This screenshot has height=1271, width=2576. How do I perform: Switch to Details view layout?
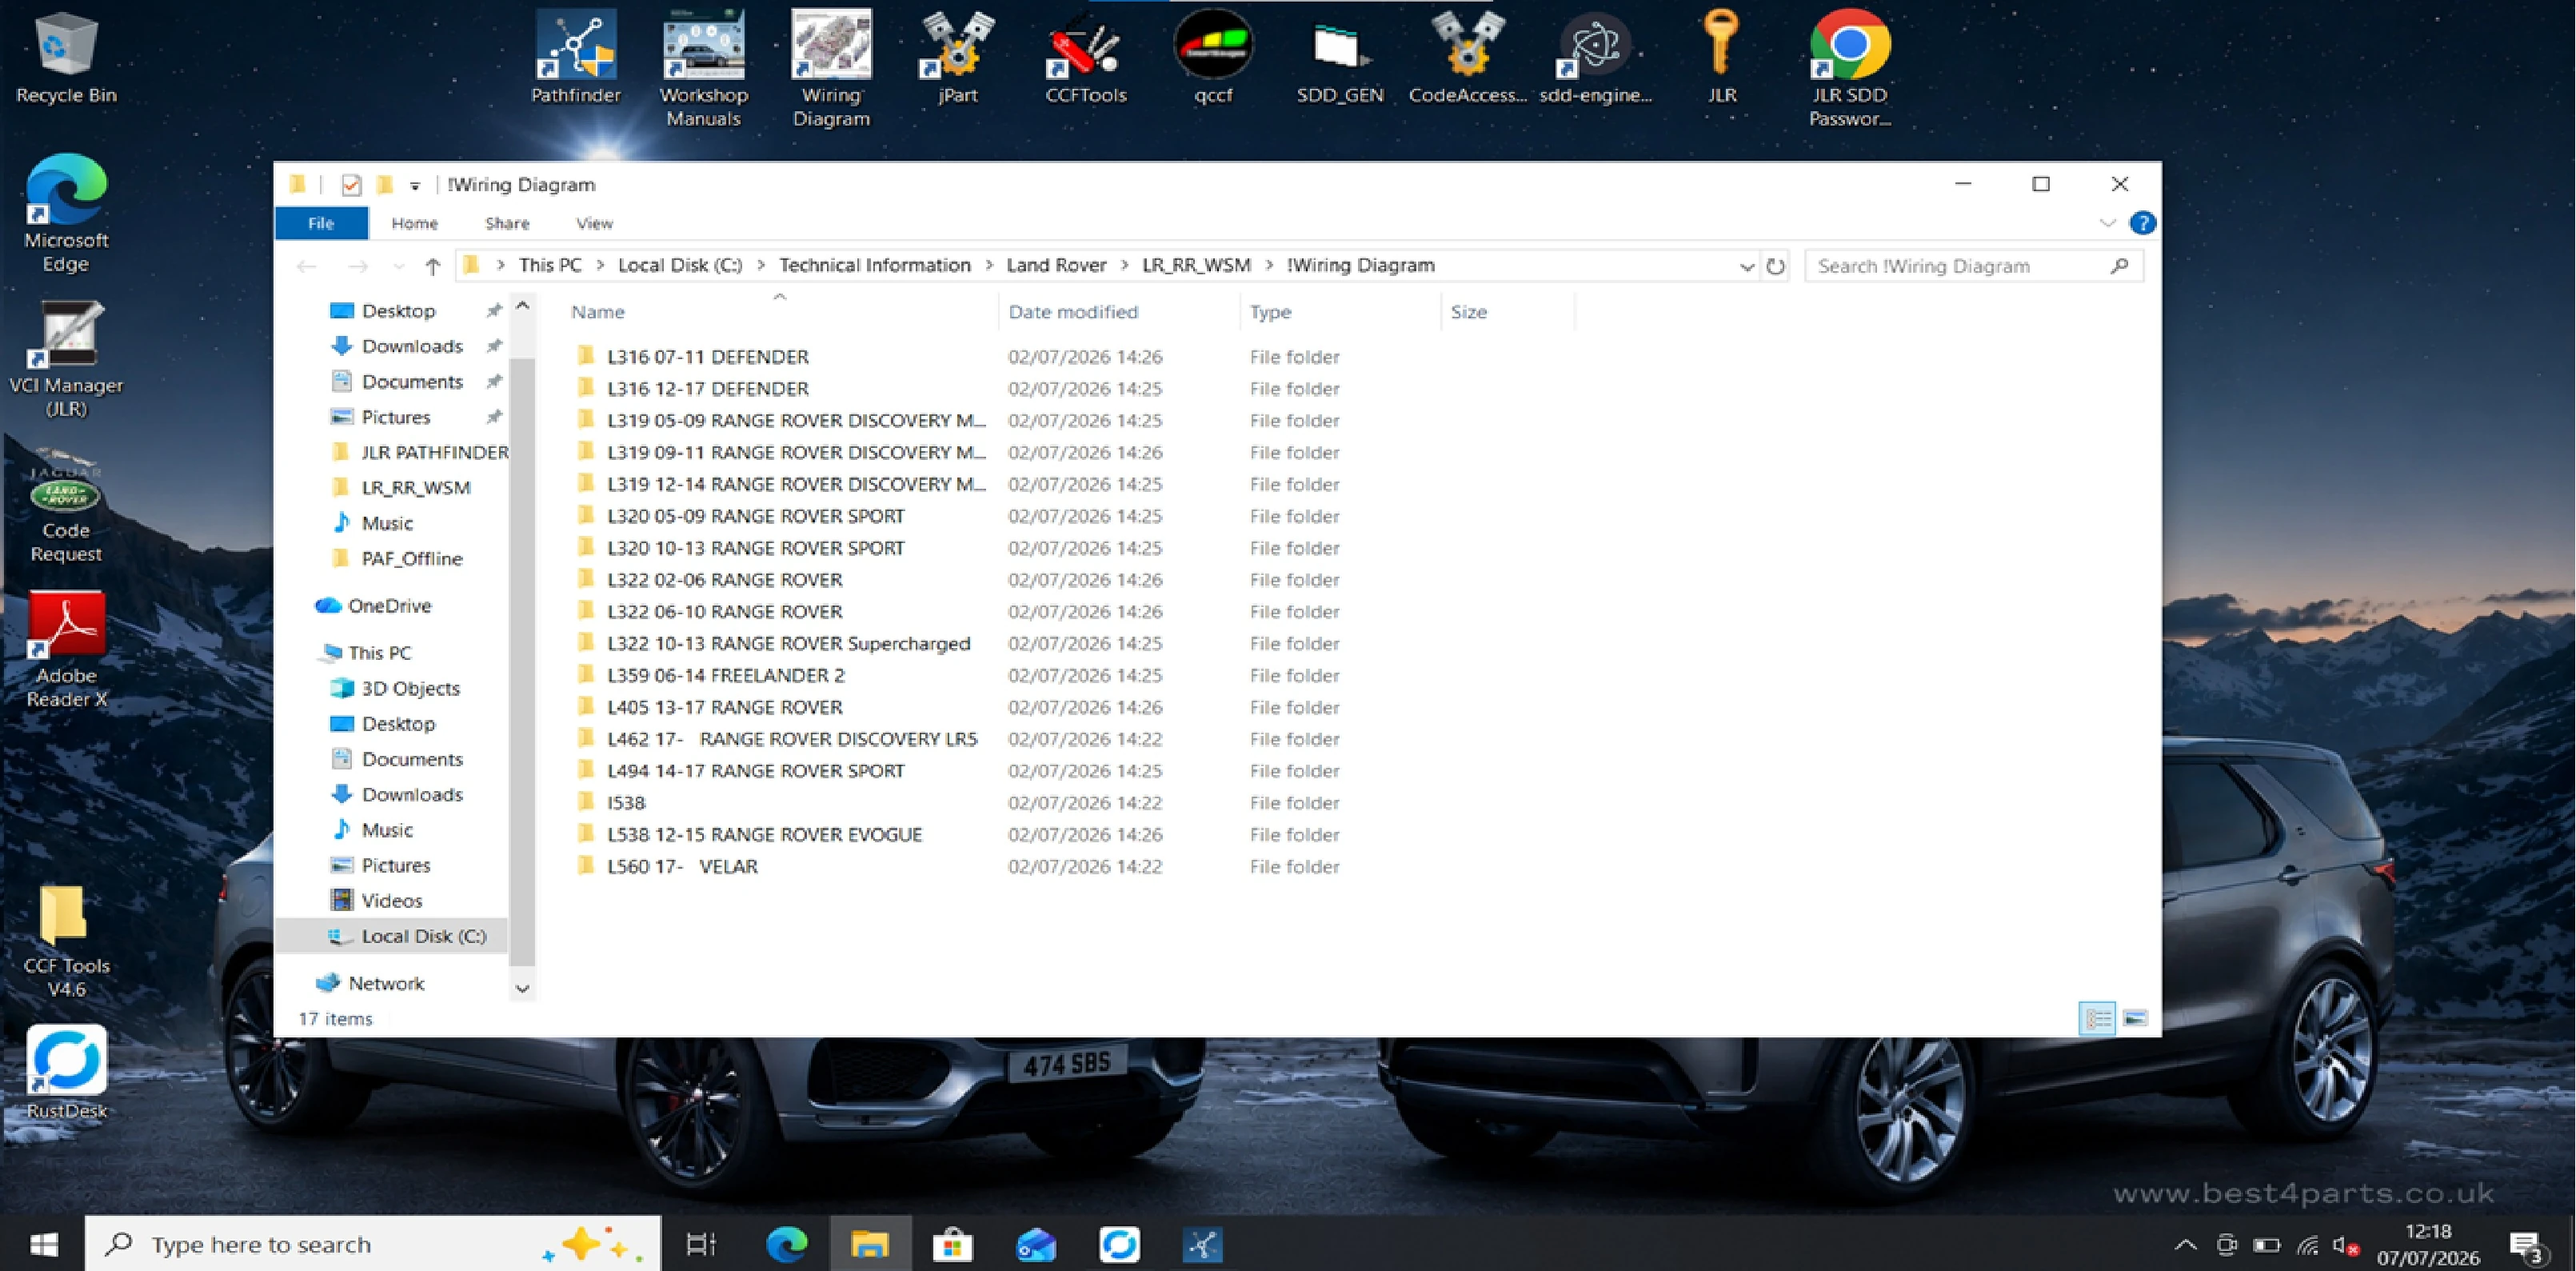click(x=2097, y=1019)
